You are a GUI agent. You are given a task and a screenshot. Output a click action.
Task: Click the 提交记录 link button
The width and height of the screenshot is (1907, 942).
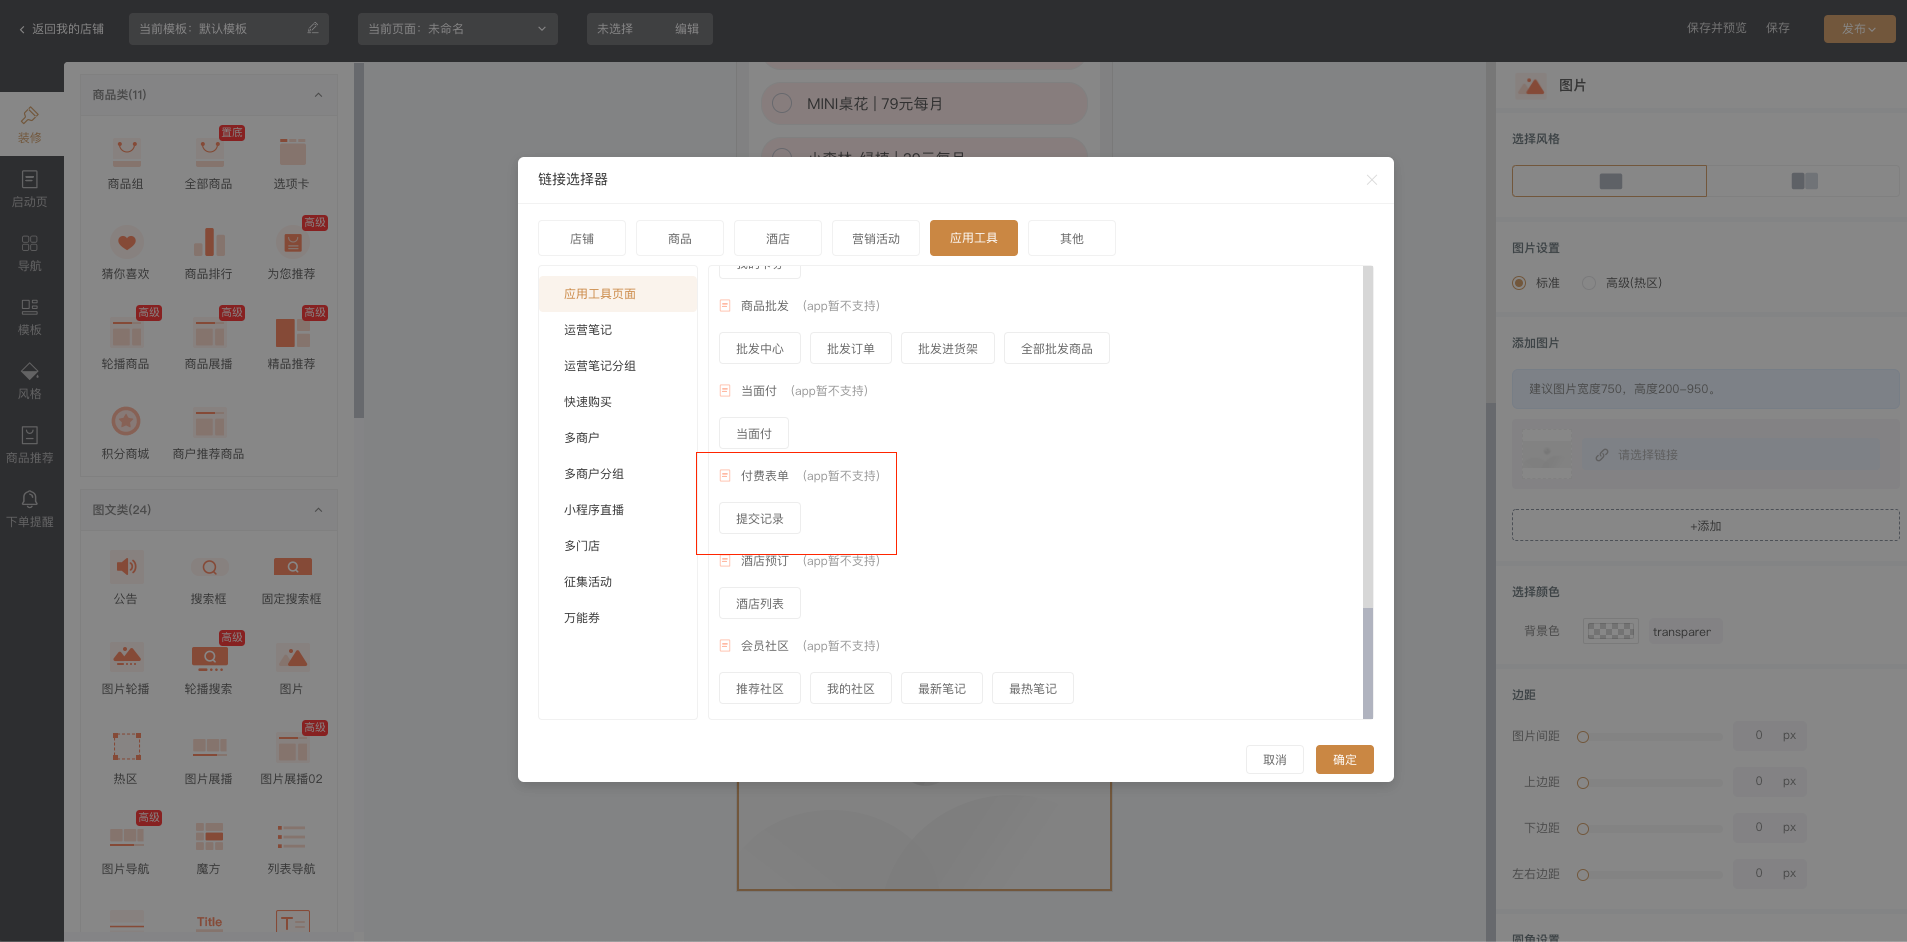coord(760,518)
